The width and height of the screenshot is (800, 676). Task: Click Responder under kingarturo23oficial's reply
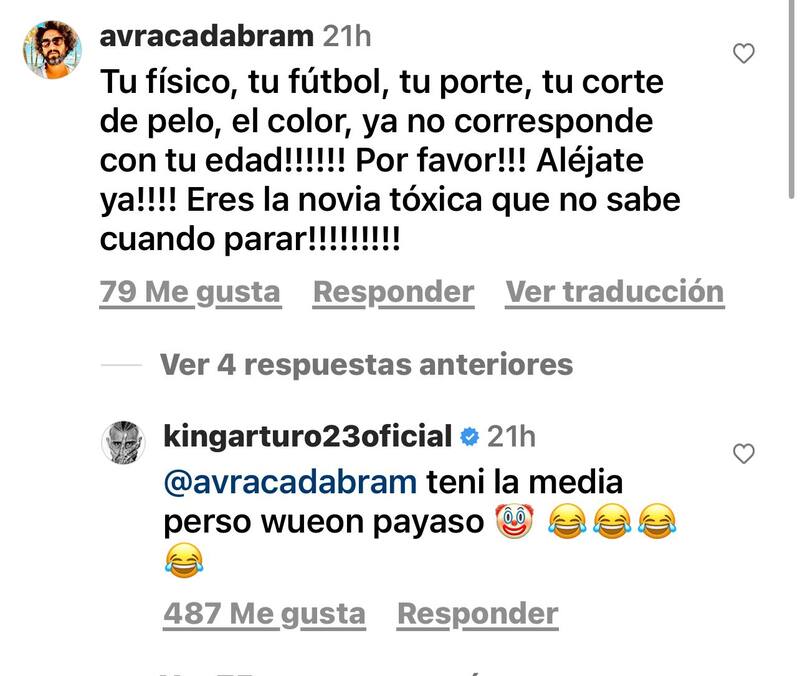click(x=478, y=614)
